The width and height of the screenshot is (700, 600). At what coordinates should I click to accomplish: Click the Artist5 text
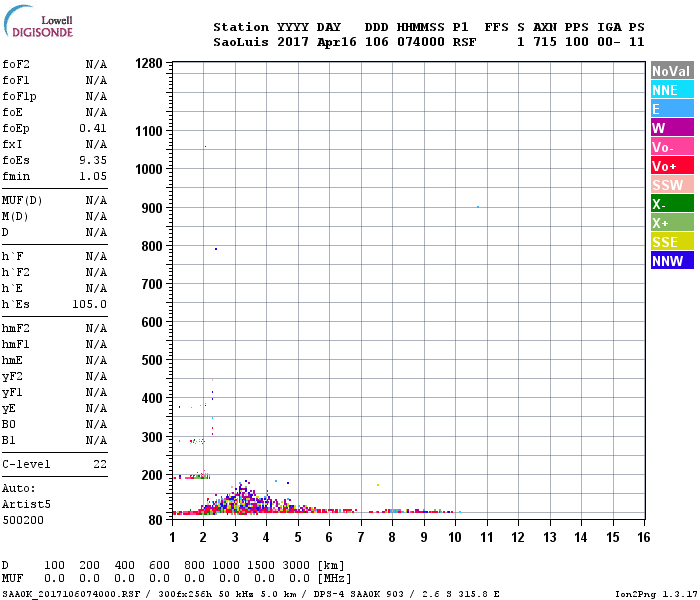click(26, 504)
